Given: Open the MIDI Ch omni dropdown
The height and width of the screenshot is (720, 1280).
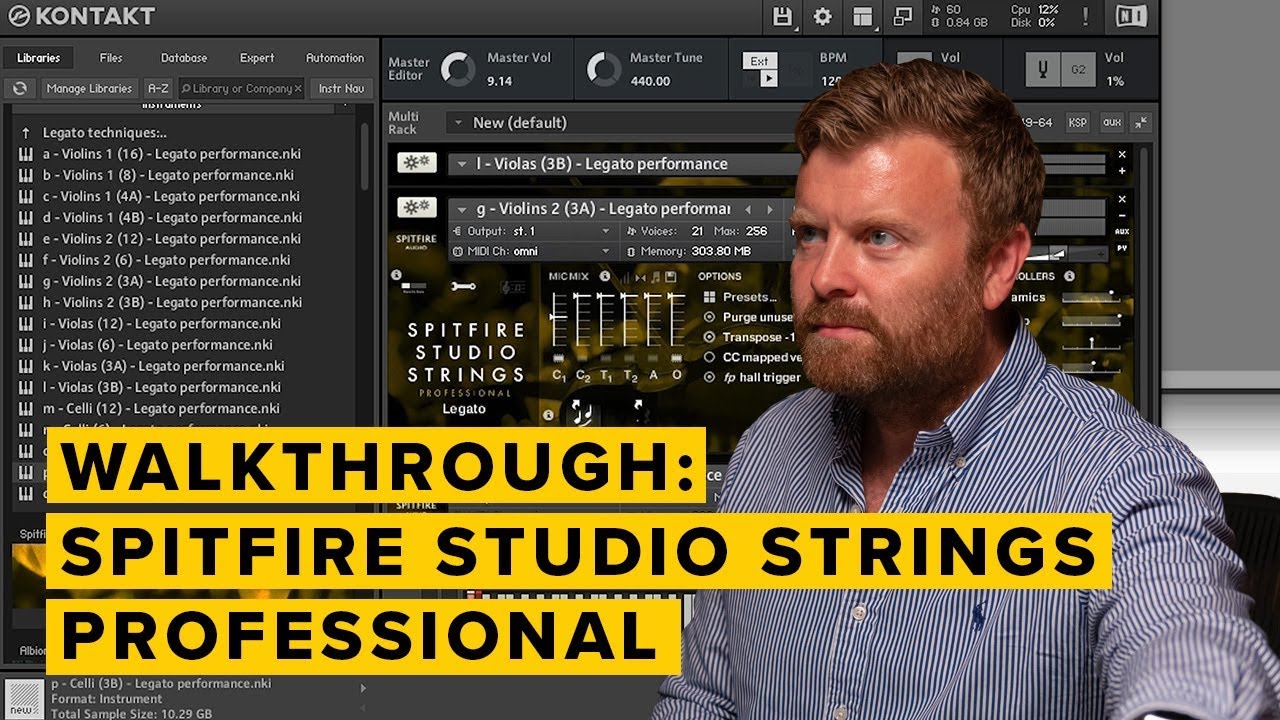Looking at the screenshot, I should [533, 251].
